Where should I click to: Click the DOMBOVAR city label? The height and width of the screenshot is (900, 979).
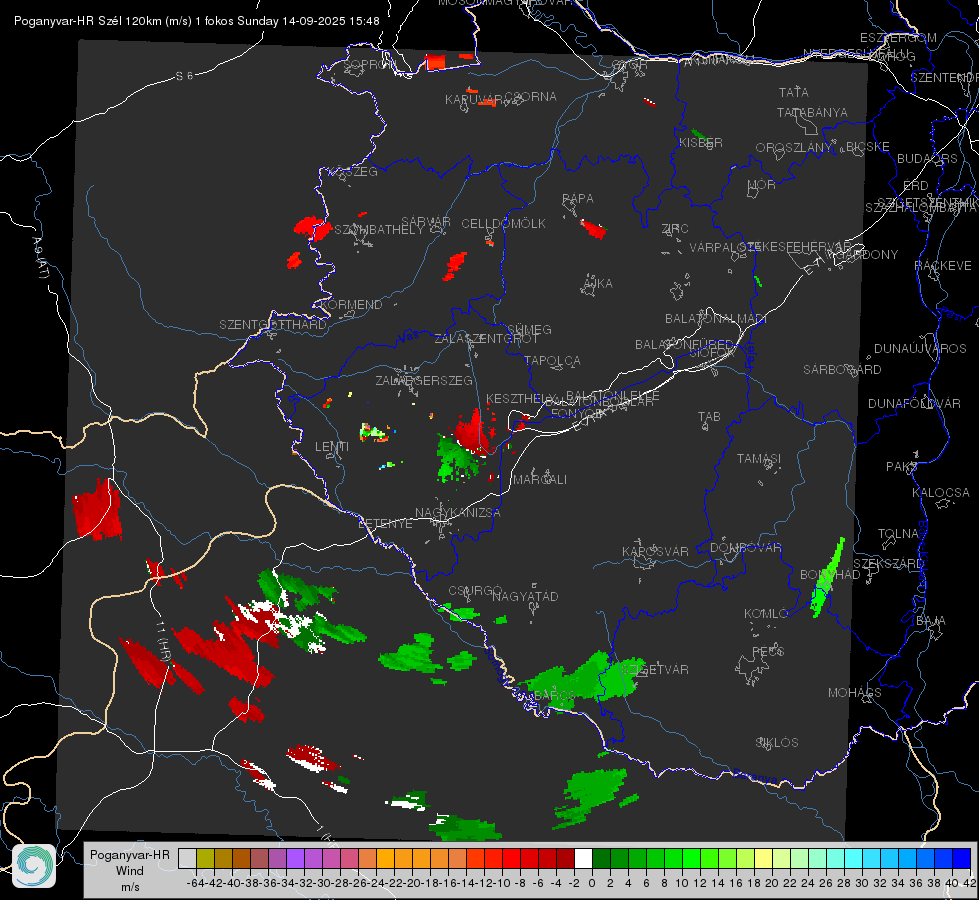pyautogui.click(x=745, y=547)
